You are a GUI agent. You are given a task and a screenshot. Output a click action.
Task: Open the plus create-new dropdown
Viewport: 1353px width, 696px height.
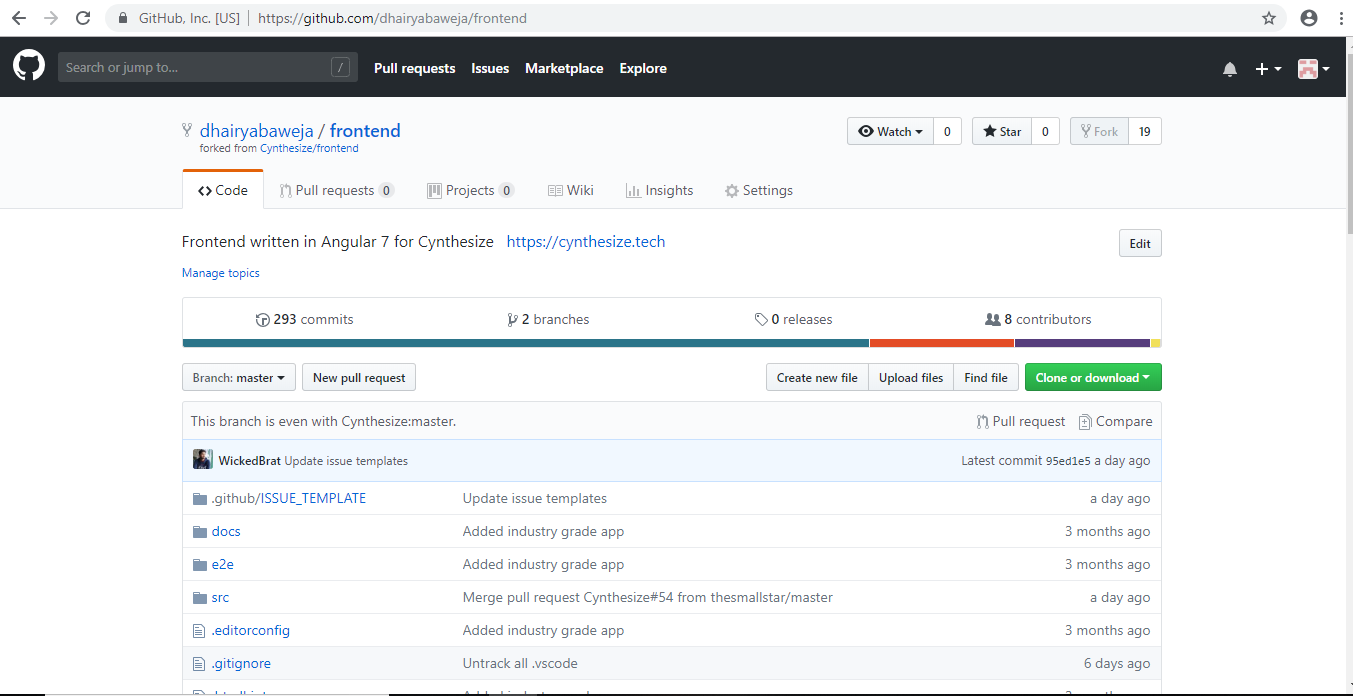click(x=1268, y=69)
